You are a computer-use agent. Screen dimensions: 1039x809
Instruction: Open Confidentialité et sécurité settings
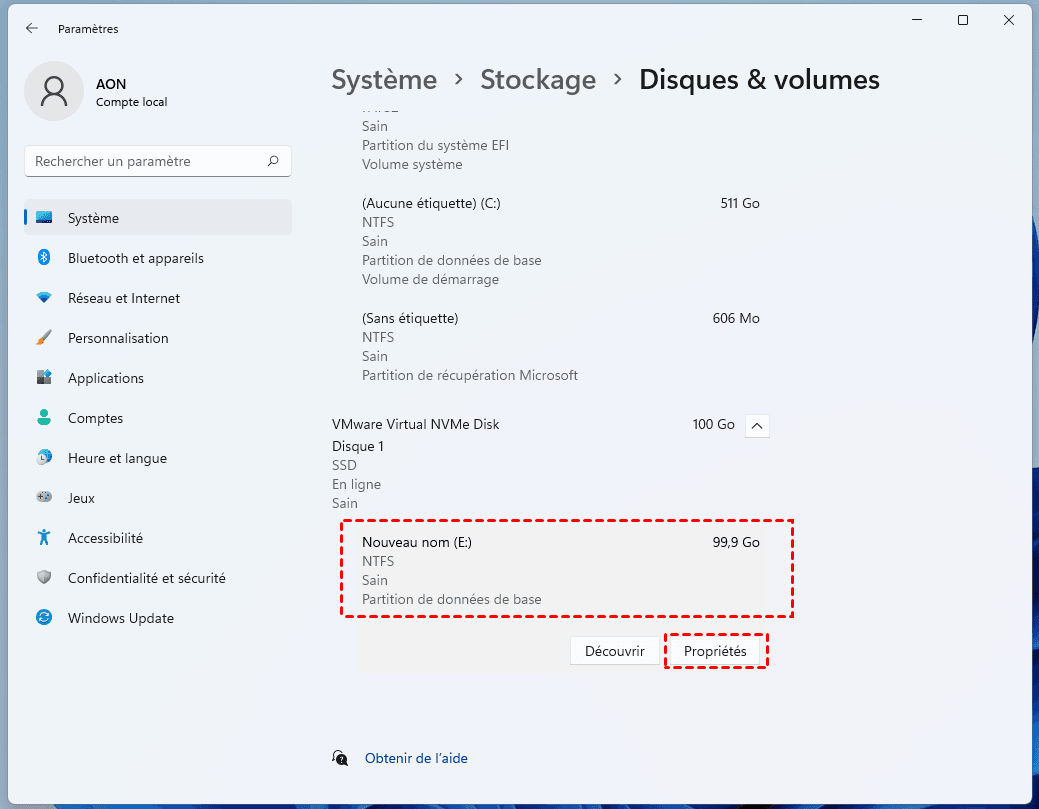click(146, 578)
